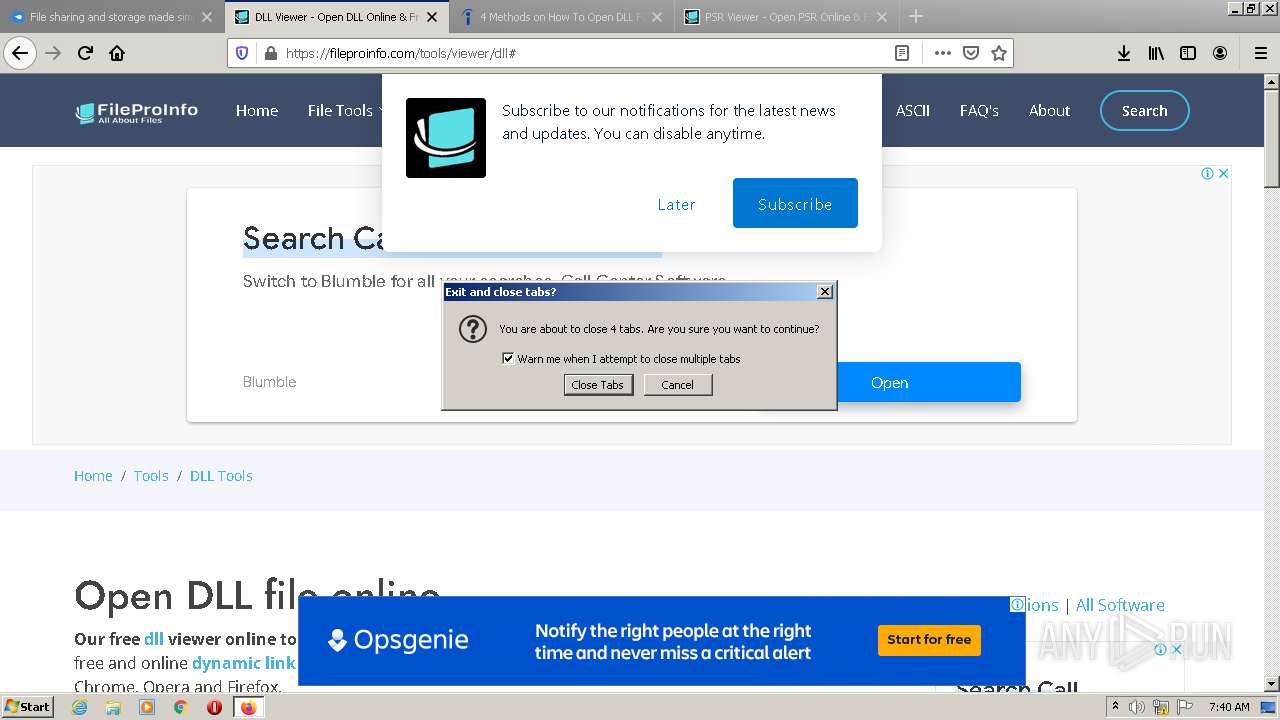Go back with the browser back arrow
Screen dimensions: 1280x720
click(x=19, y=53)
